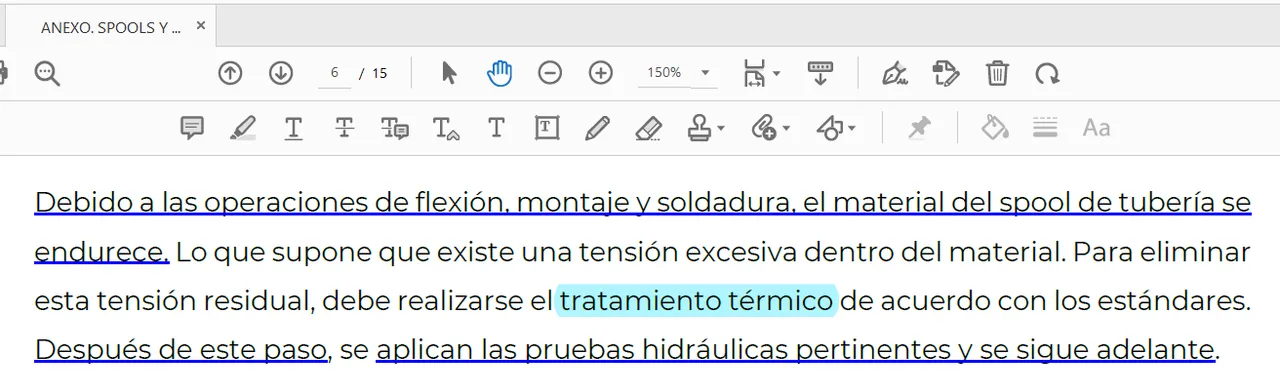Select the Pencil drawing tool
Viewport: 1280px width, 389px height.
[x=597, y=128]
